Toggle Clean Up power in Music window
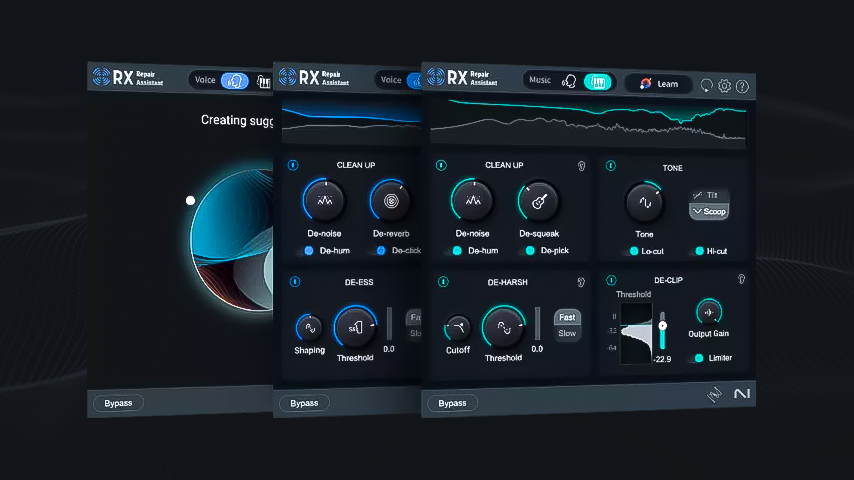 click(x=441, y=165)
